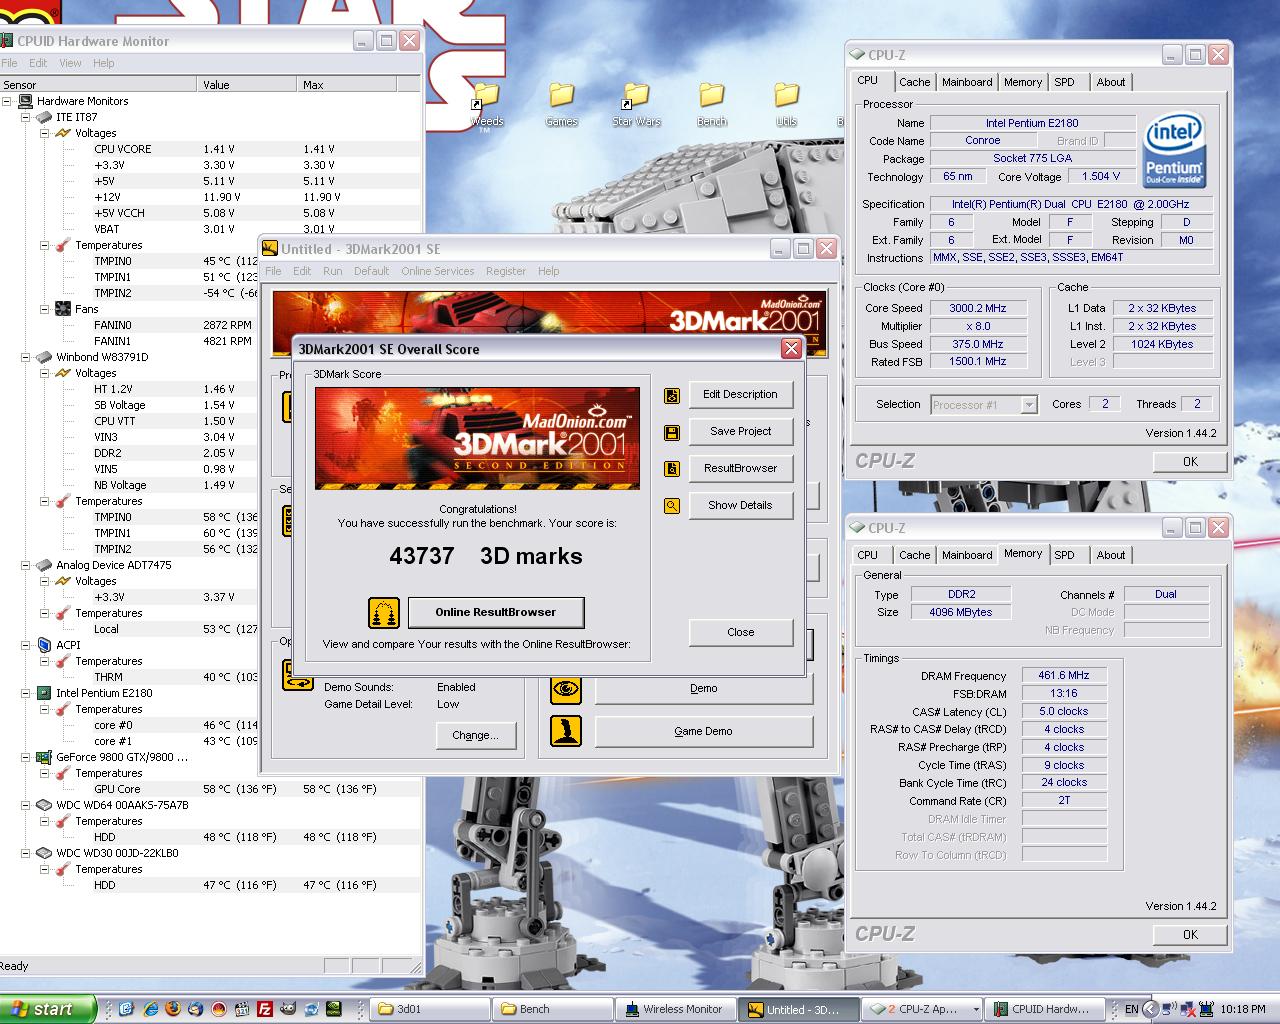Expand hidden system tray icons chevron
Screen dimensions: 1280x1024
pyautogui.click(x=1151, y=1009)
